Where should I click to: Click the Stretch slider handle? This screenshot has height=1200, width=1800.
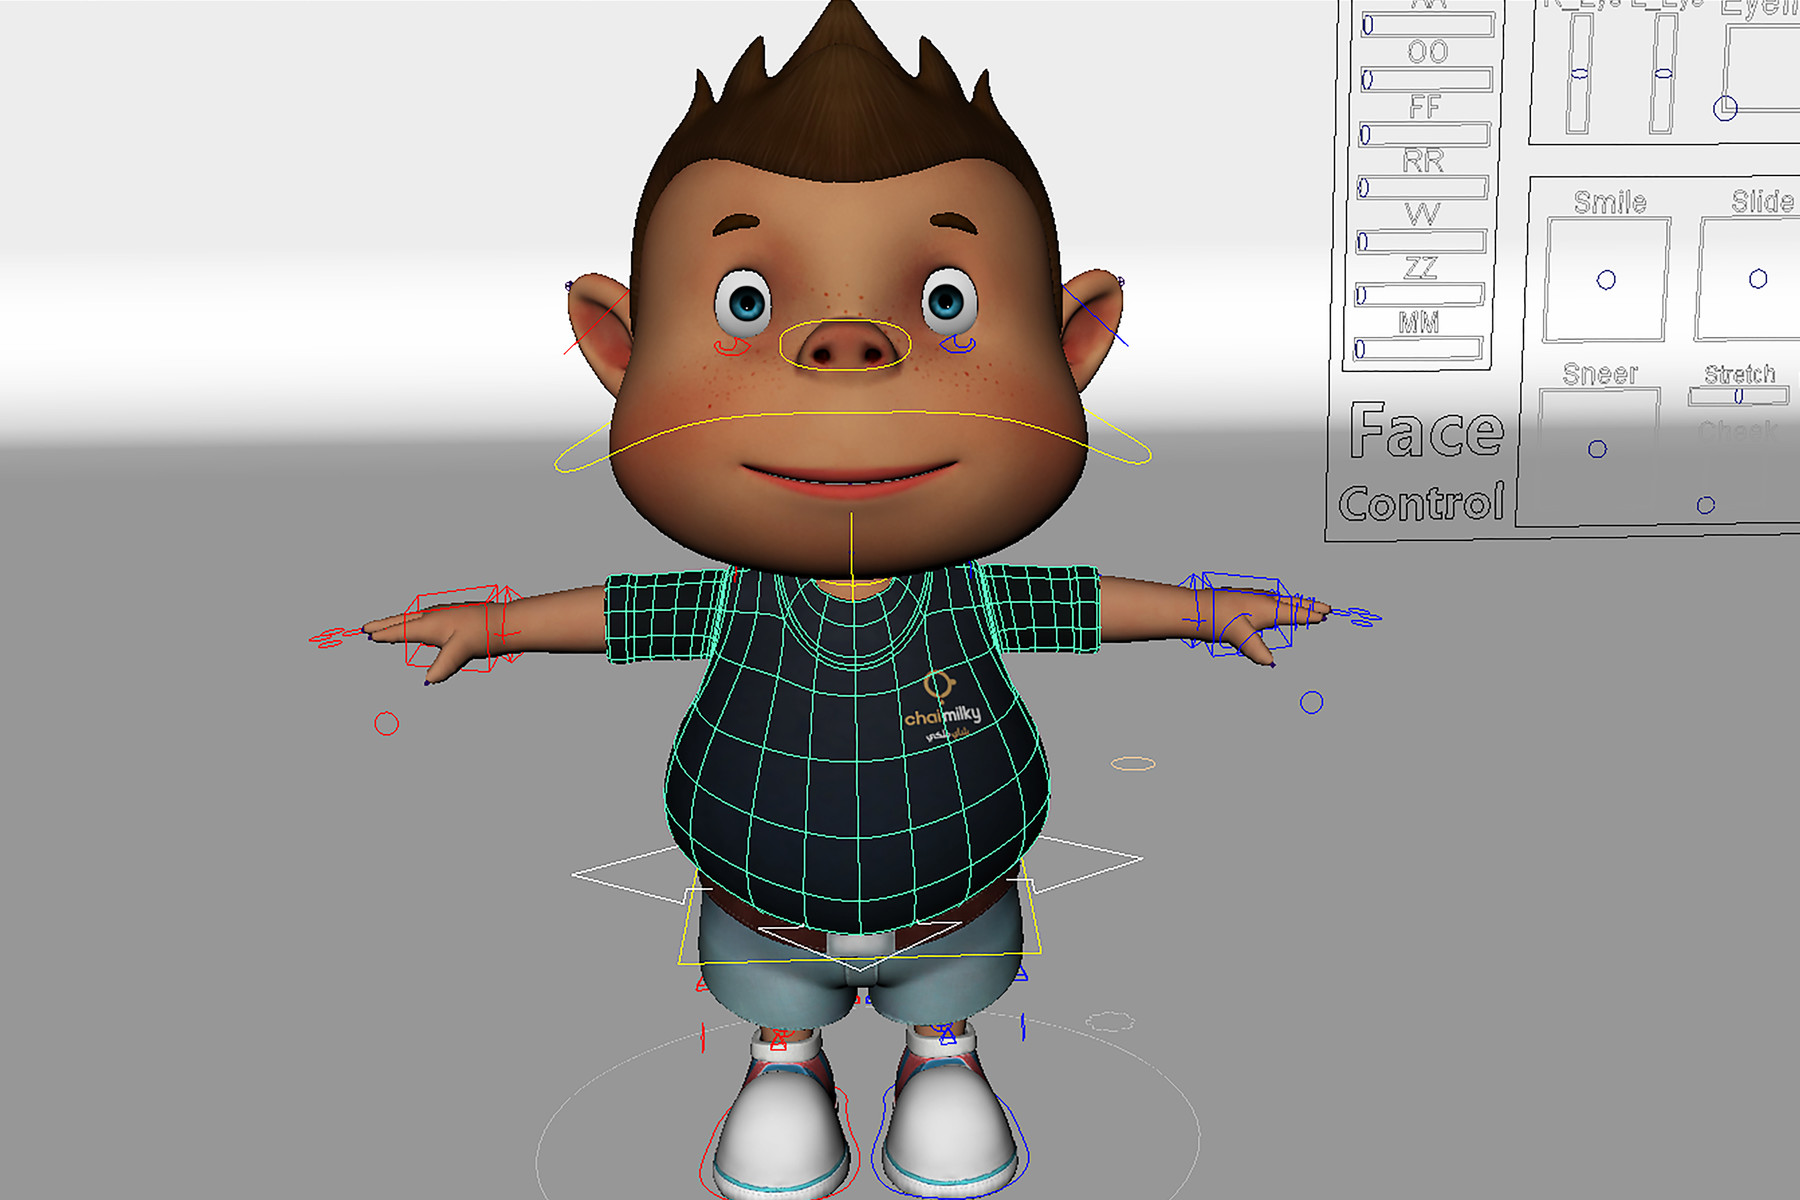click(1738, 396)
